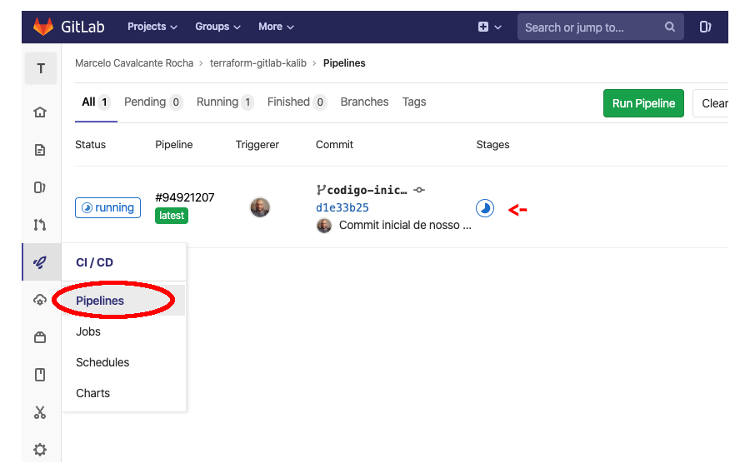Select Schedules in CI/CD menu
Screen dimensions: 750x473
click(103, 362)
